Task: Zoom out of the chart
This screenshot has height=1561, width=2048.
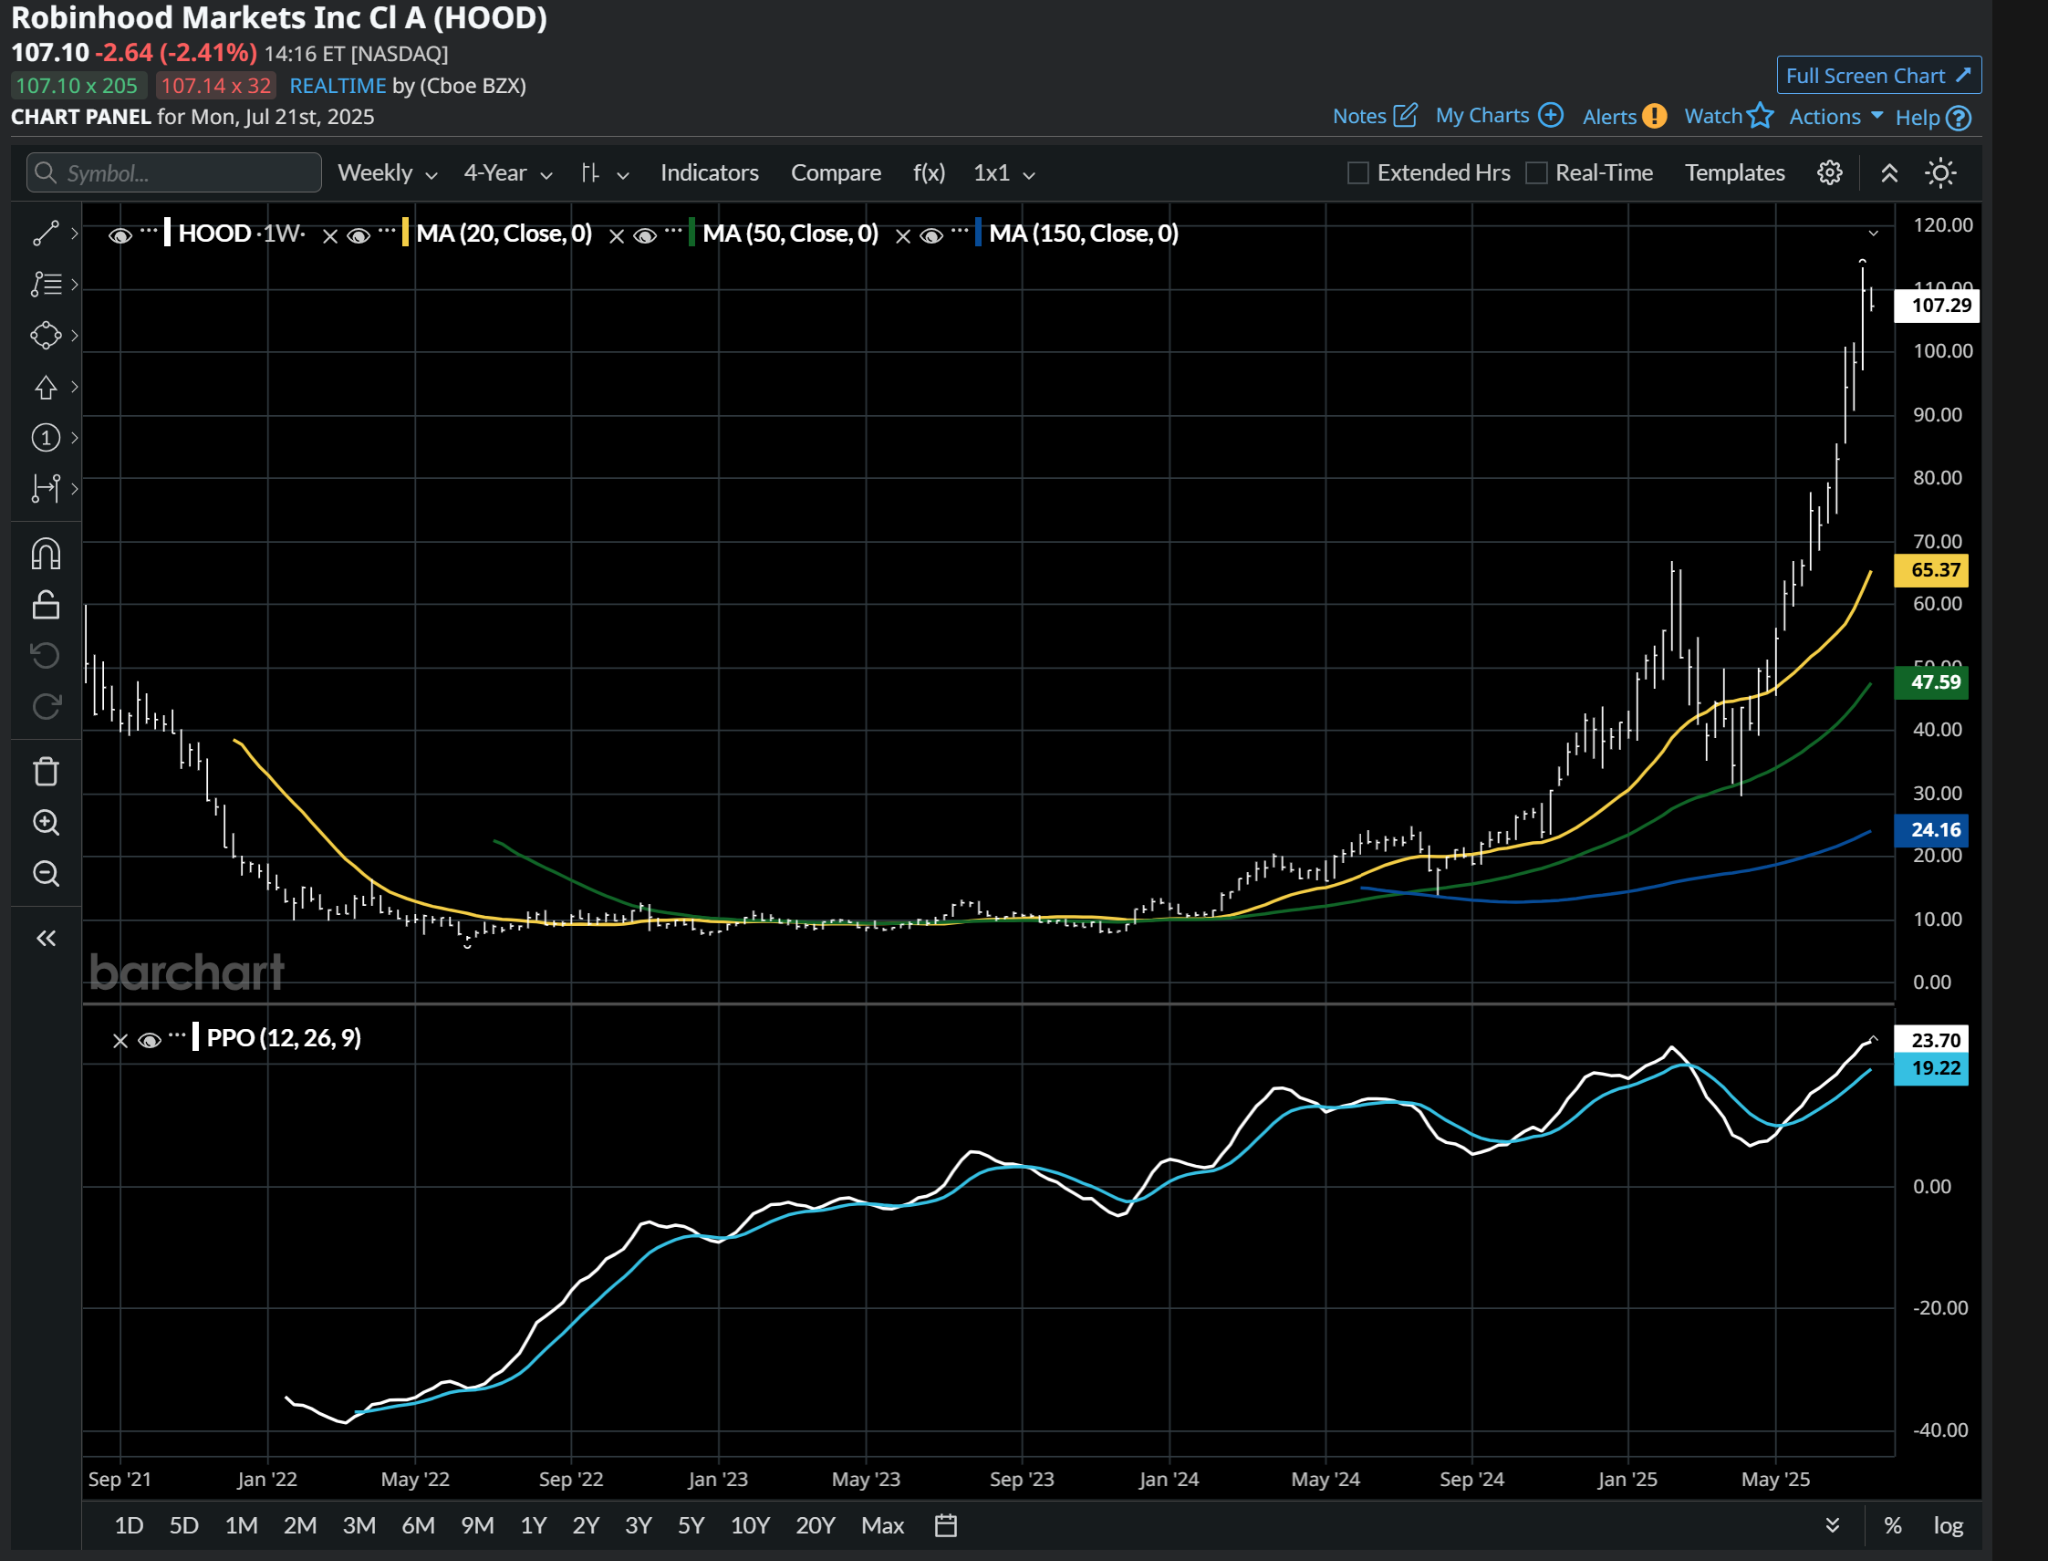Action: point(46,873)
